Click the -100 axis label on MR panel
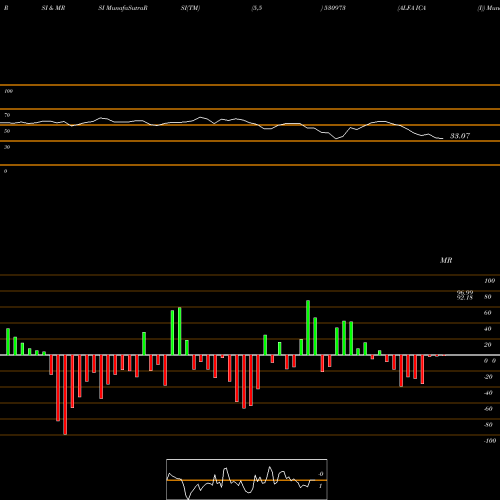 tap(490, 441)
